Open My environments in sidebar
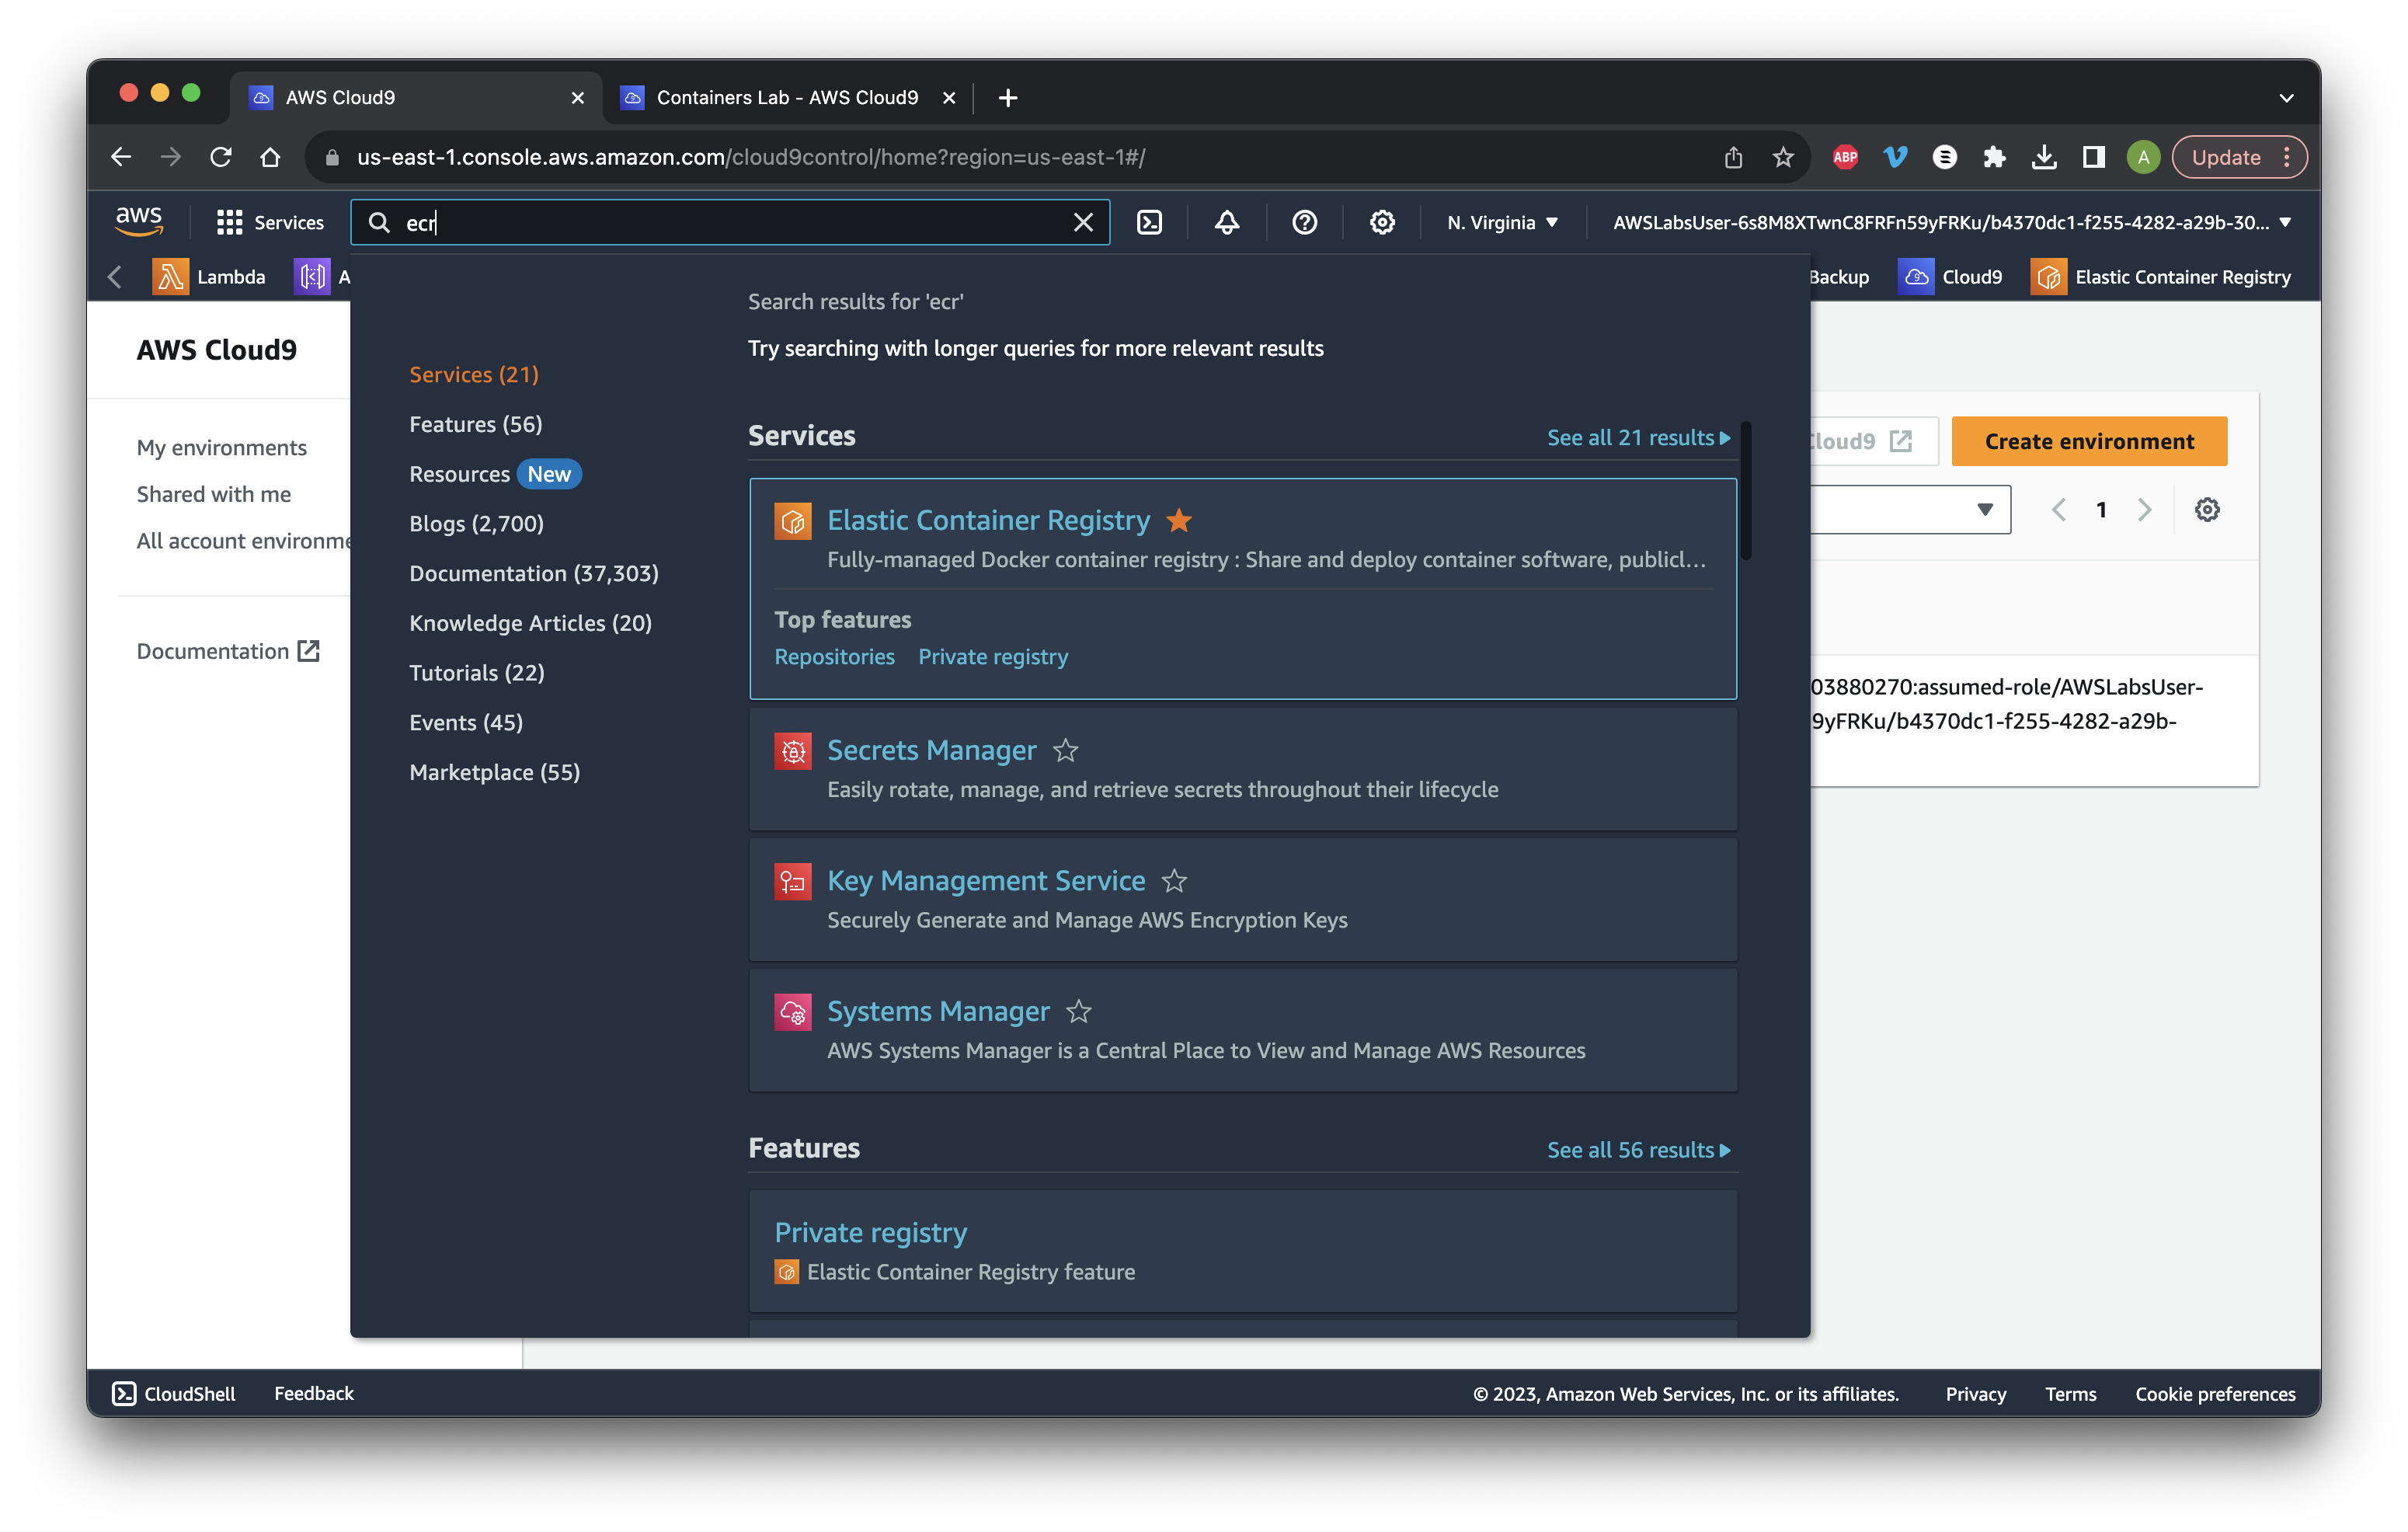Viewport: 2408px width, 1532px height. 222,447
